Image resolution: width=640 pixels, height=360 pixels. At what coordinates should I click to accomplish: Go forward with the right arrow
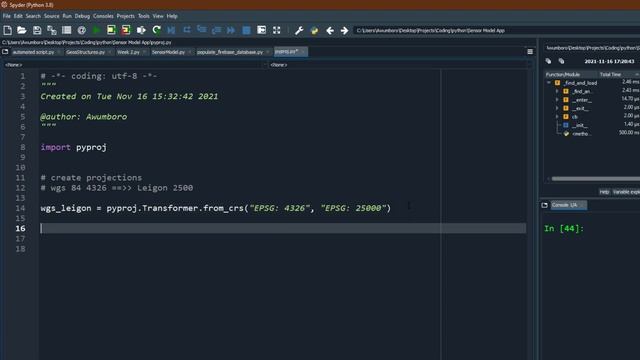(x=344, y=30)
